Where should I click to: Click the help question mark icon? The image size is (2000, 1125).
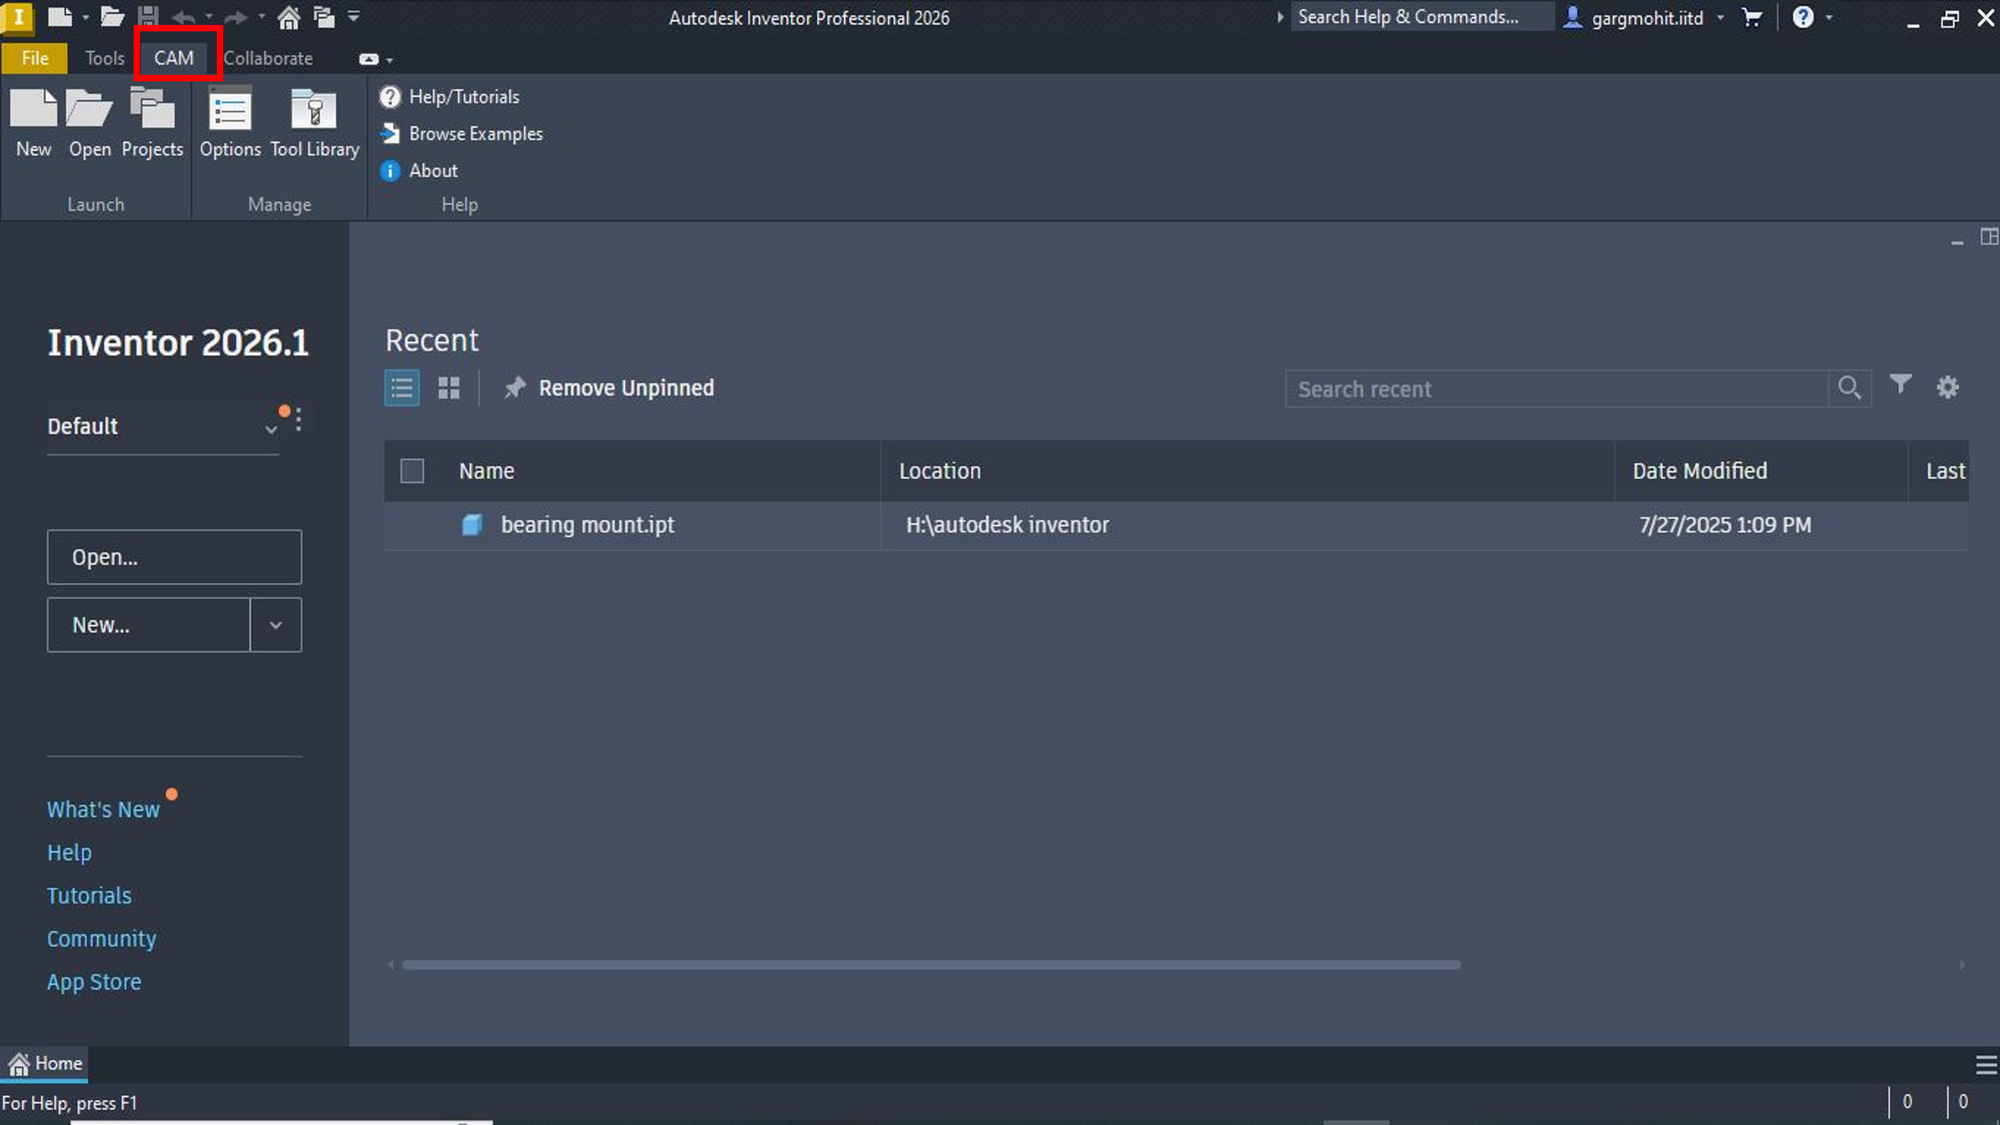pyautogui.click(x=1803, y=17)
